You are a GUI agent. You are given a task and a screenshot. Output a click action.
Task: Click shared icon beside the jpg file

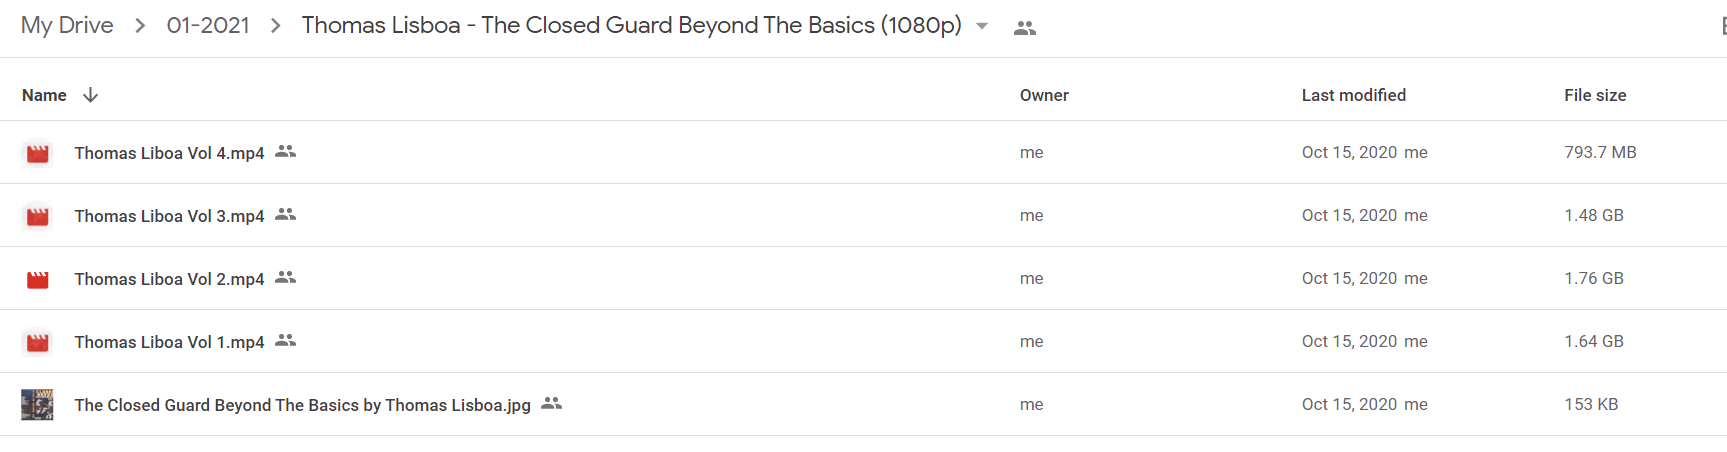point(551,403)
